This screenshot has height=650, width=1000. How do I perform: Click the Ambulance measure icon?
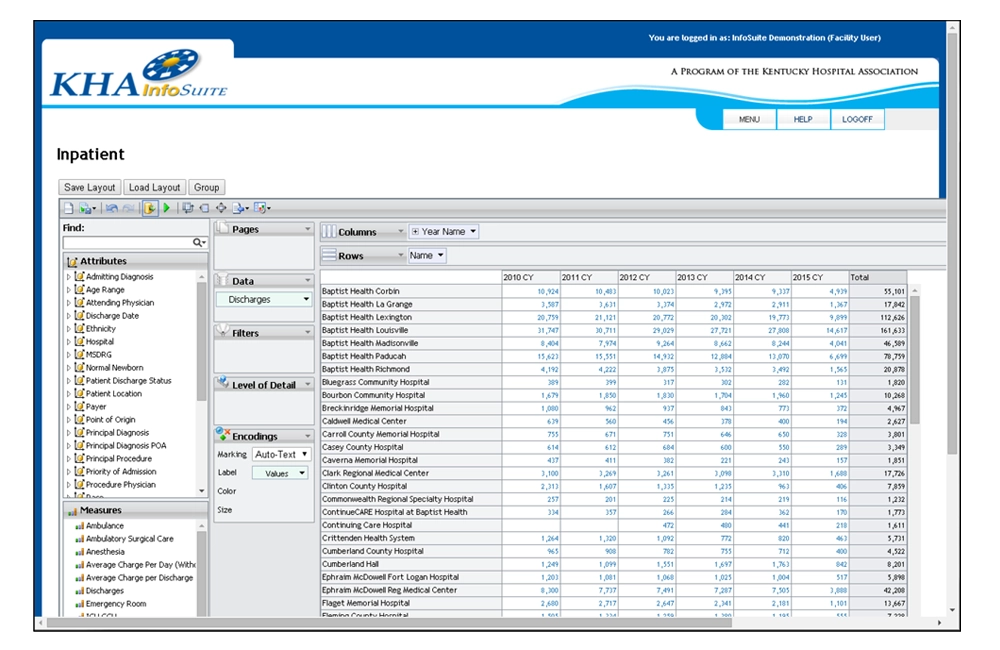(x=78, y=526)
